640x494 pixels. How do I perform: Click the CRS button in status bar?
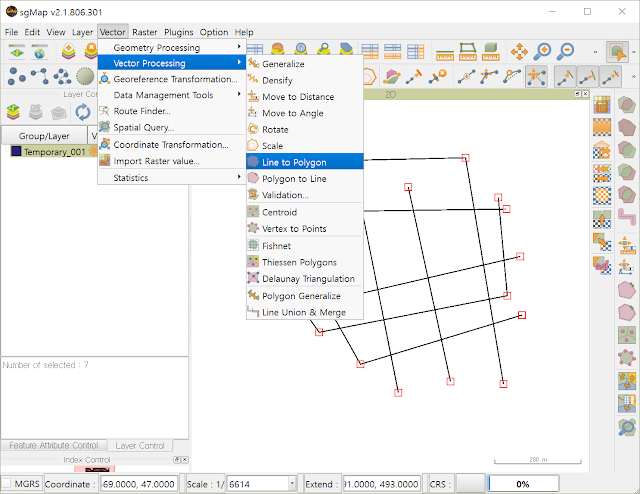(x=471, y=484)
